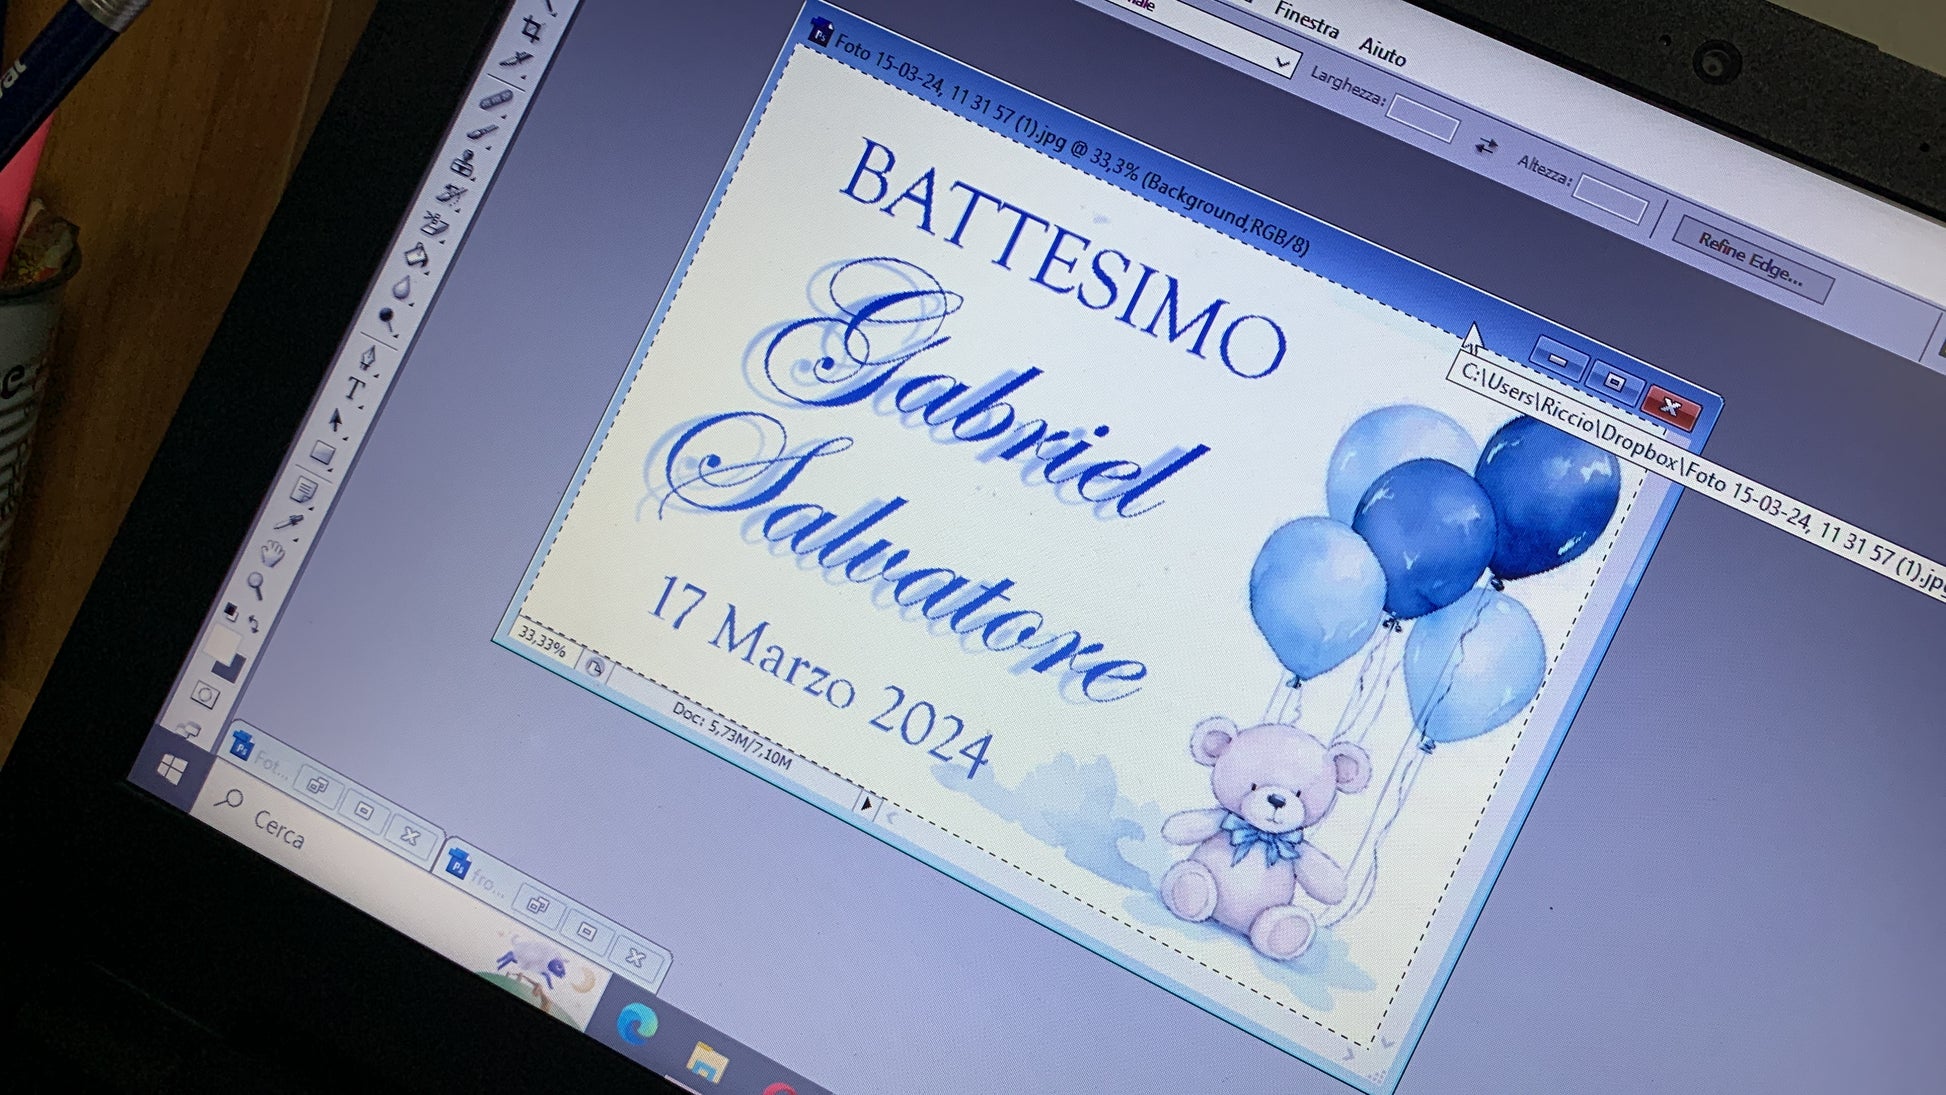Image resolution: width=1946 pixels, height=1095 pixels.
Task: Open the Finestra menu
Action: coord(1306,20)
